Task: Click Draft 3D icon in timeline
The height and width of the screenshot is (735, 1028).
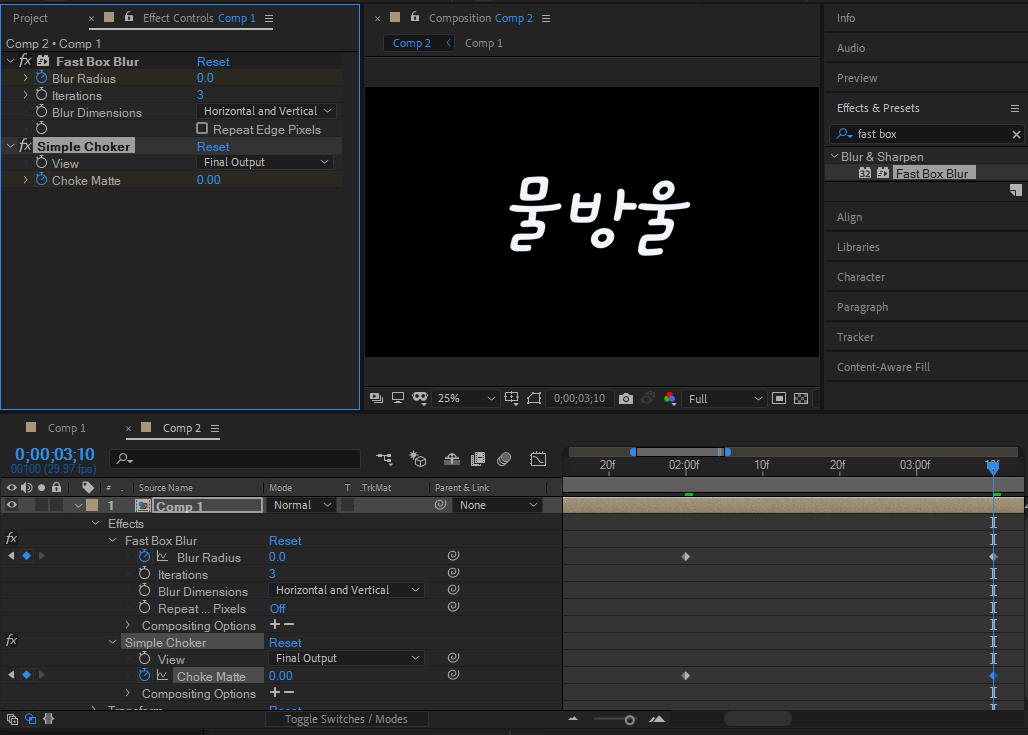Action: pos(418,459)
